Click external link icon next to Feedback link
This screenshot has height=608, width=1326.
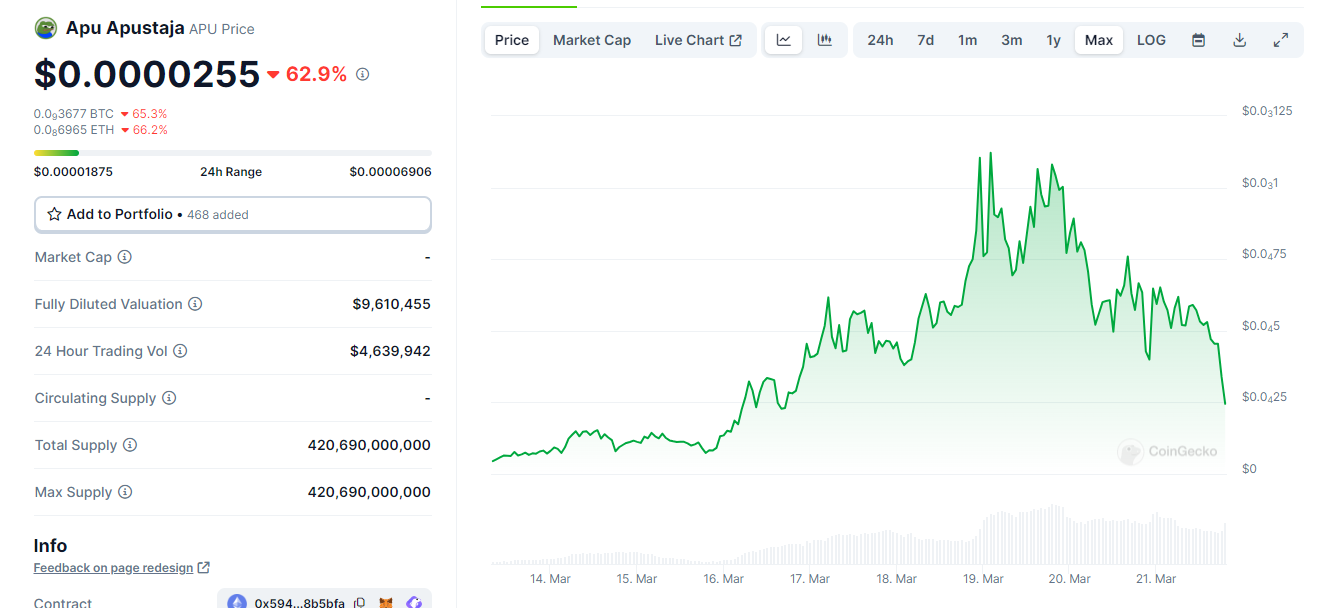tap(204, 568)
